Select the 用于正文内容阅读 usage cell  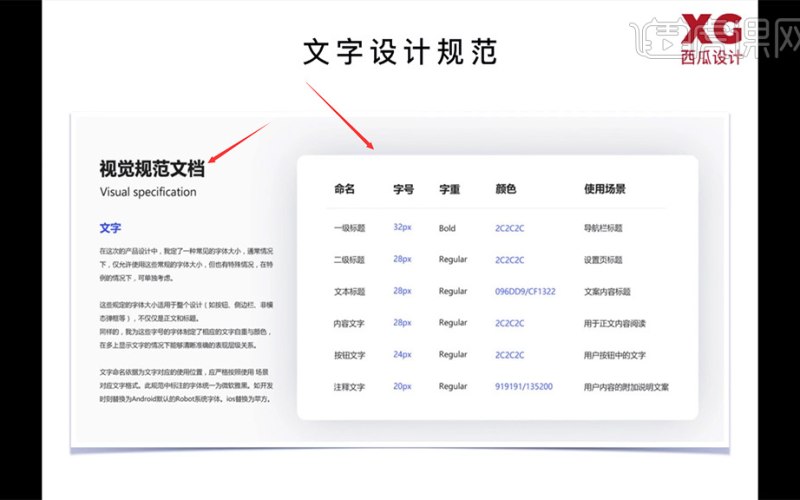[x=615, y=323]
